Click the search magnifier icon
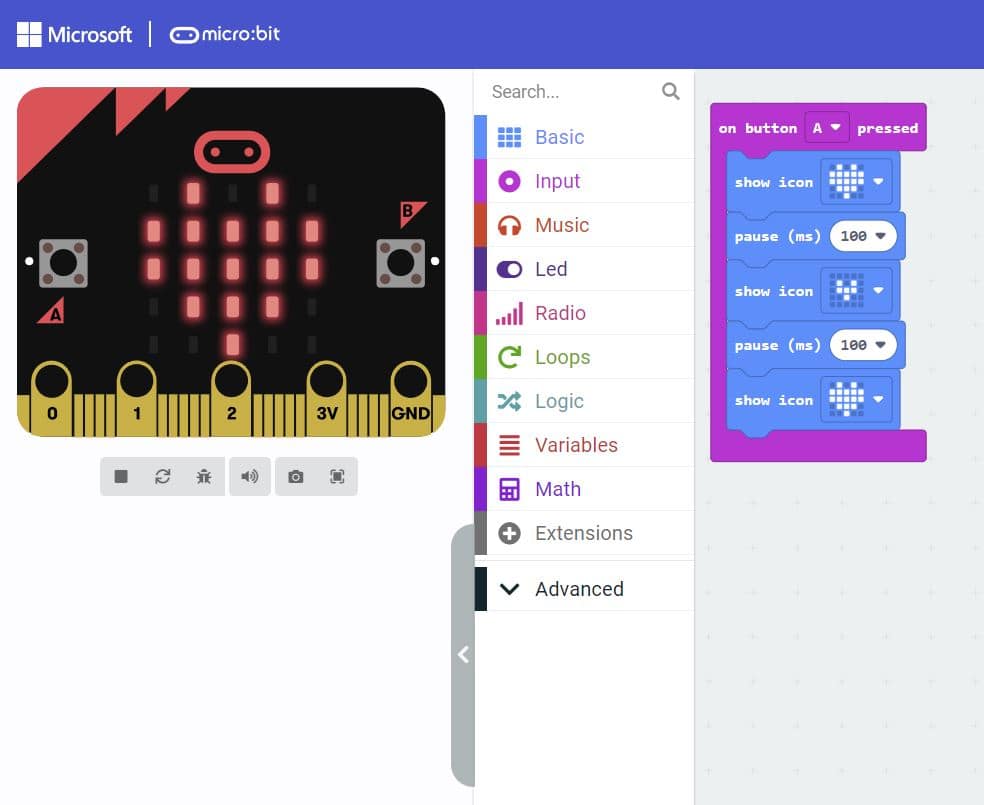The width and height of the screenshot is (984, 805). [x=670, y=91]
